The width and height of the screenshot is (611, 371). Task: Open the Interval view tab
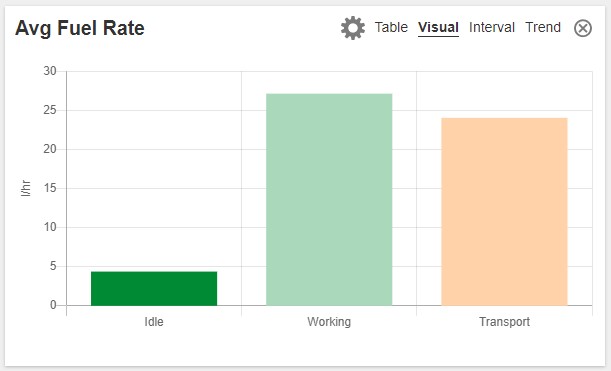492,27
